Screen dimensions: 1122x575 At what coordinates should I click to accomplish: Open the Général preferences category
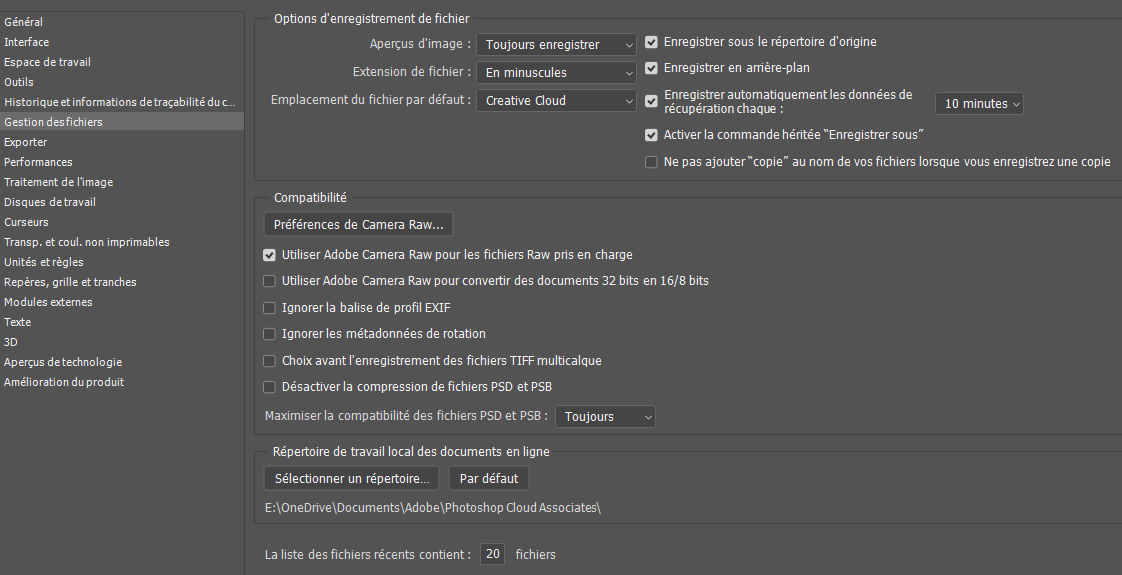click(x=24, y=22)
